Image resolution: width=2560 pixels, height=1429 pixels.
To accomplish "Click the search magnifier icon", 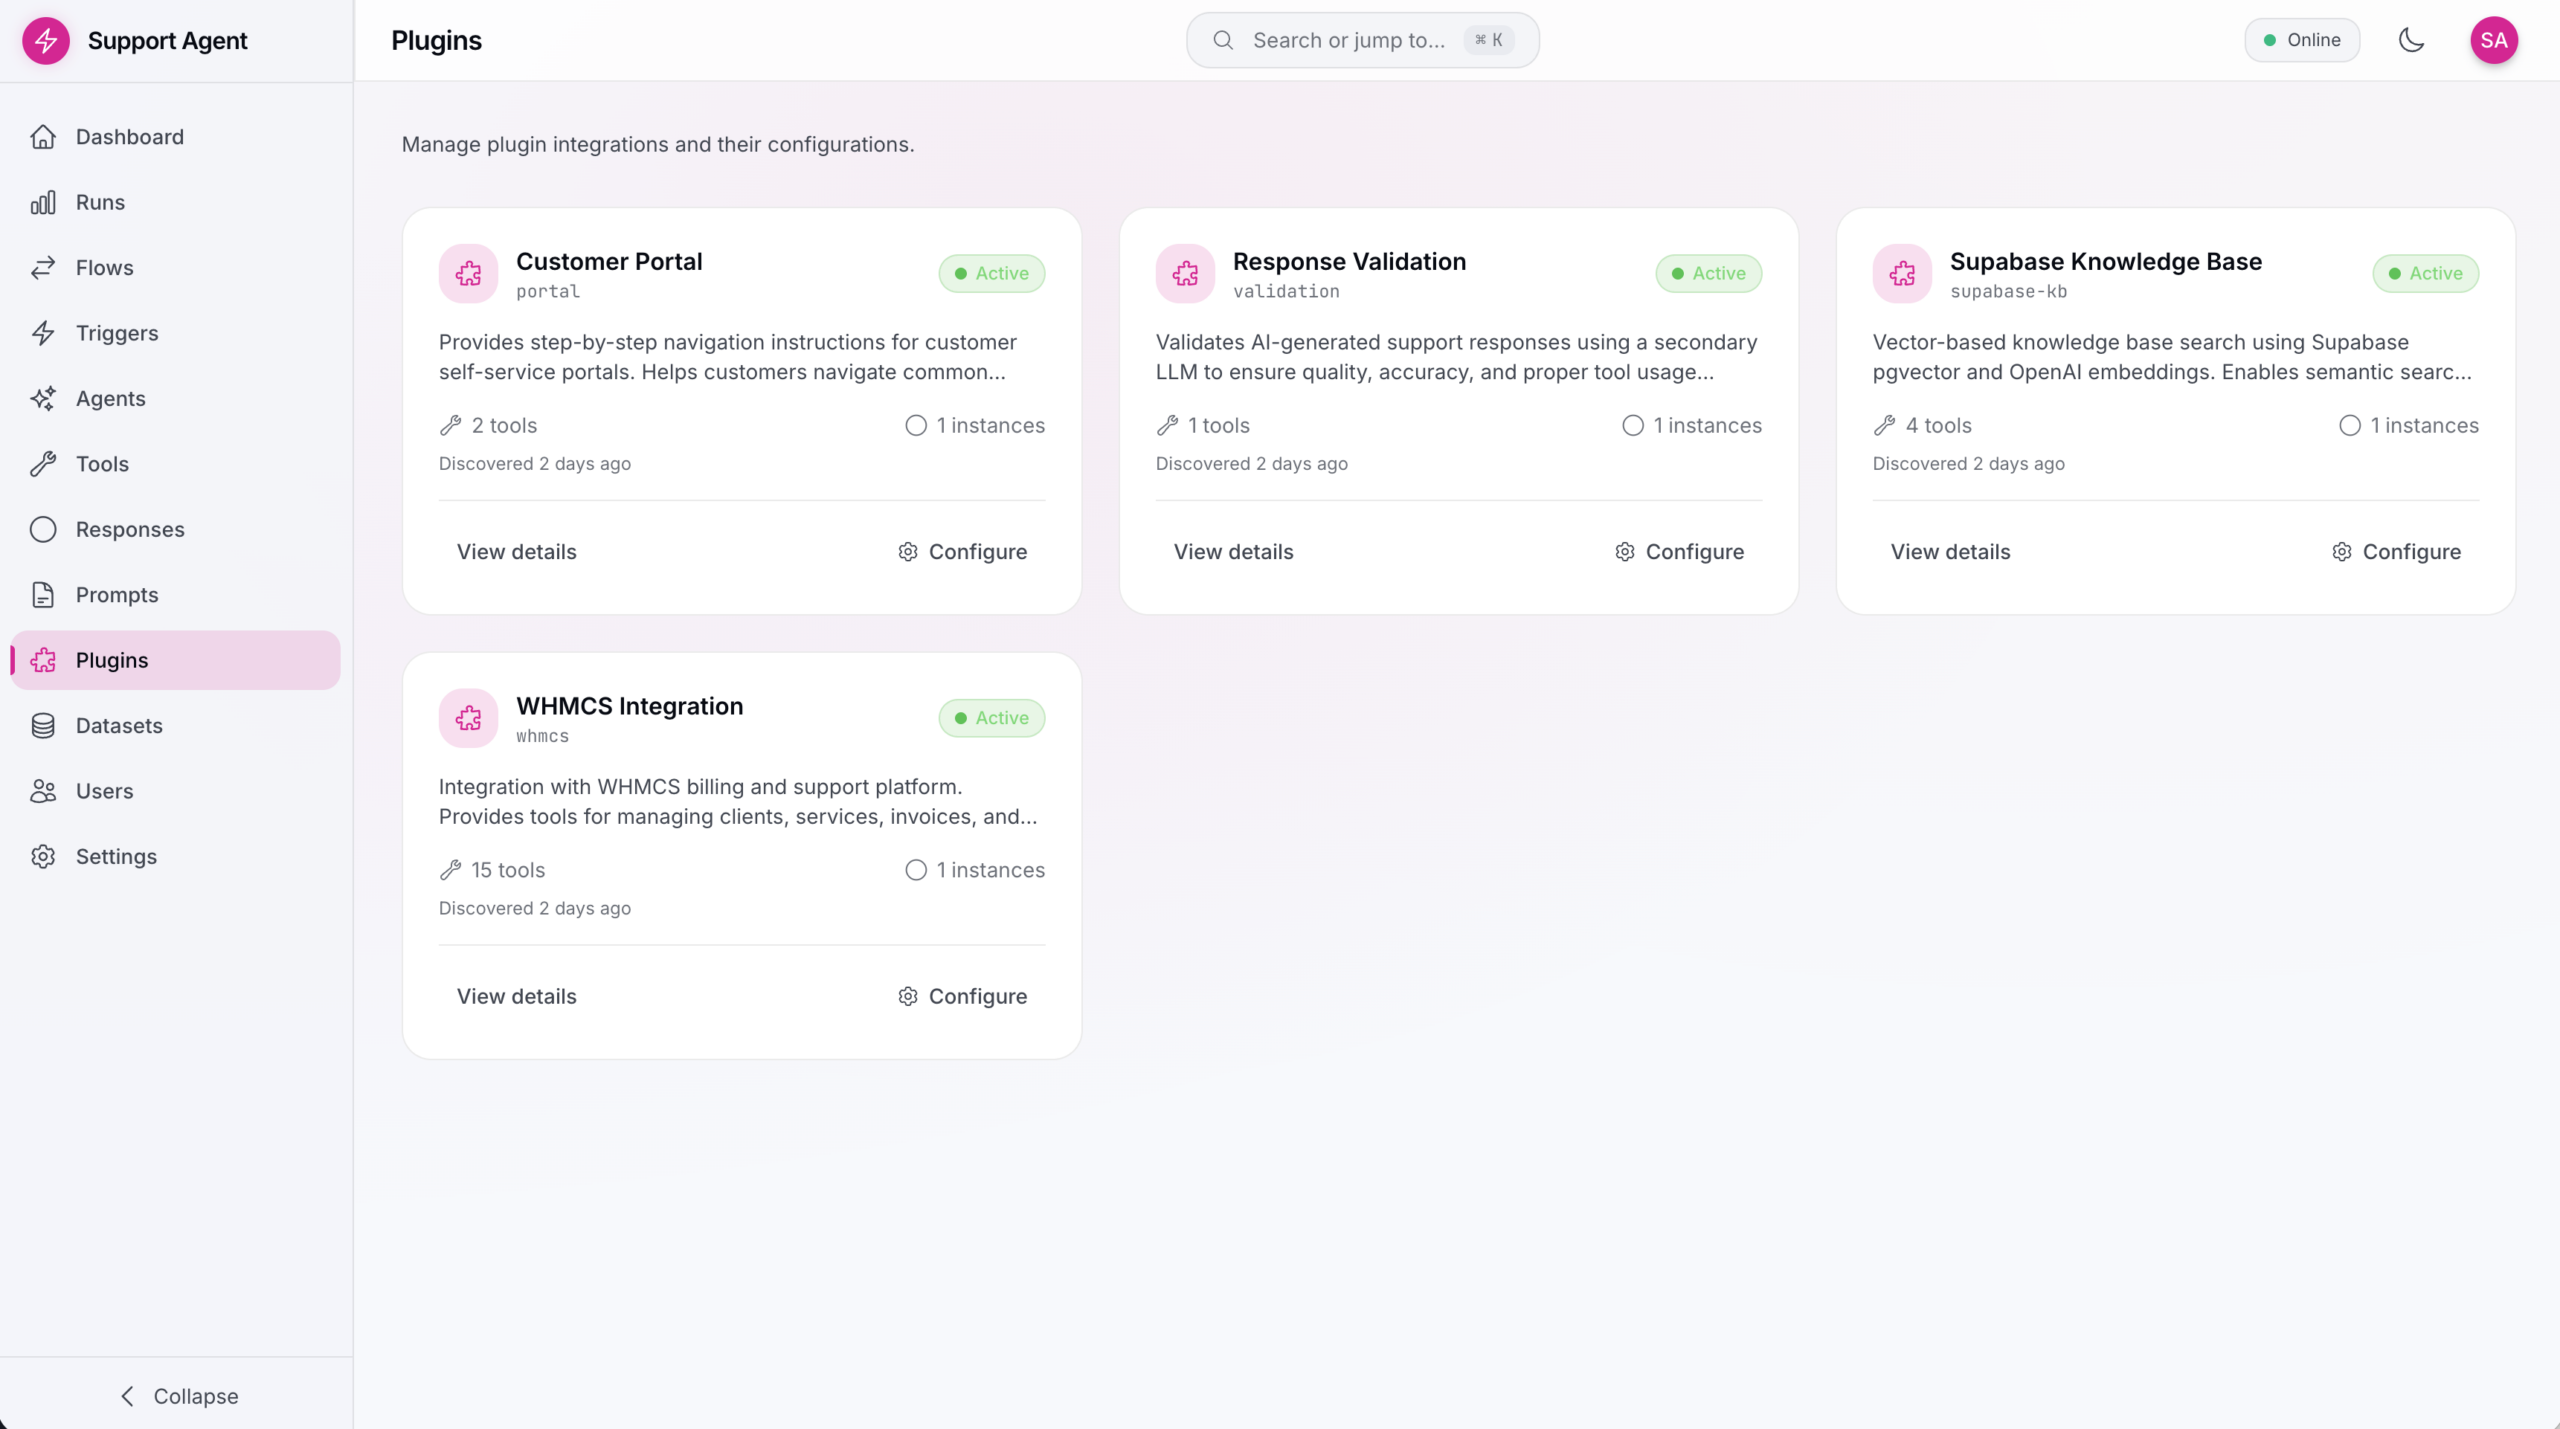I will 1222,40.
